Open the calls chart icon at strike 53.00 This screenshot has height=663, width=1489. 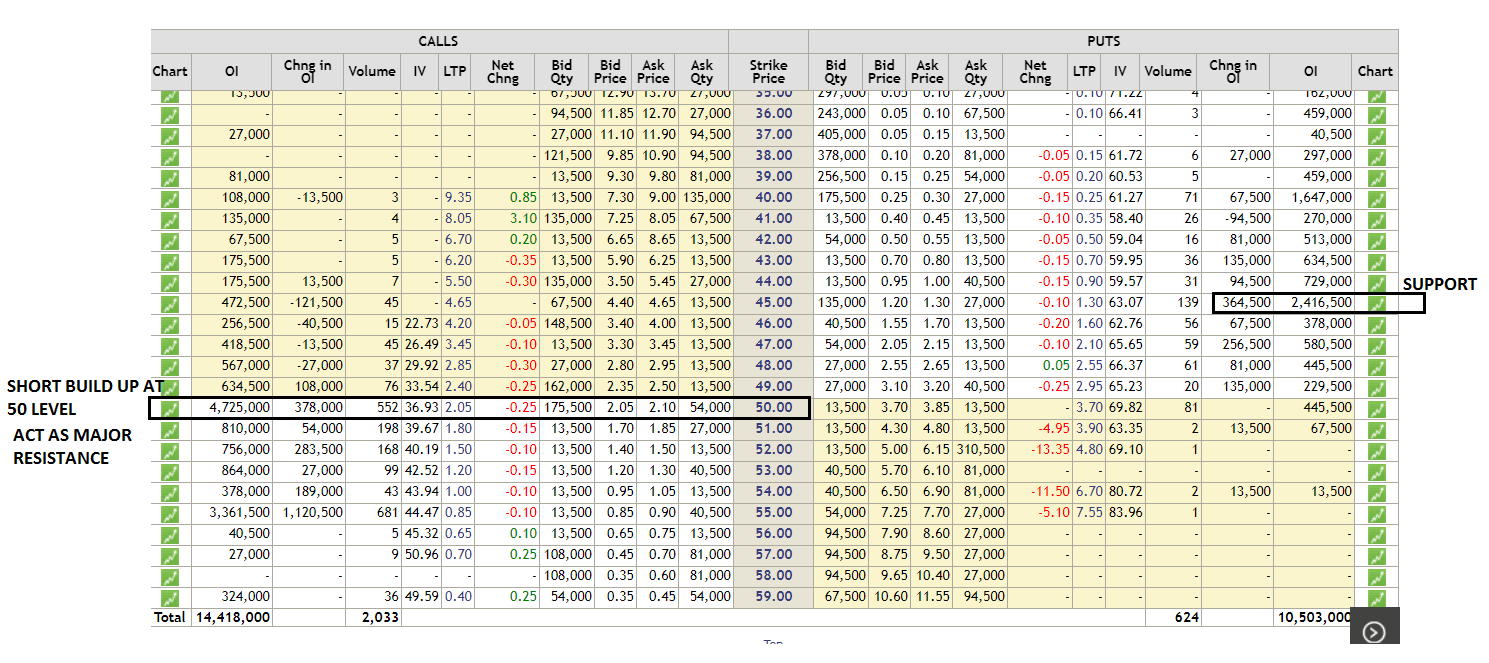[x=170, y=470]
